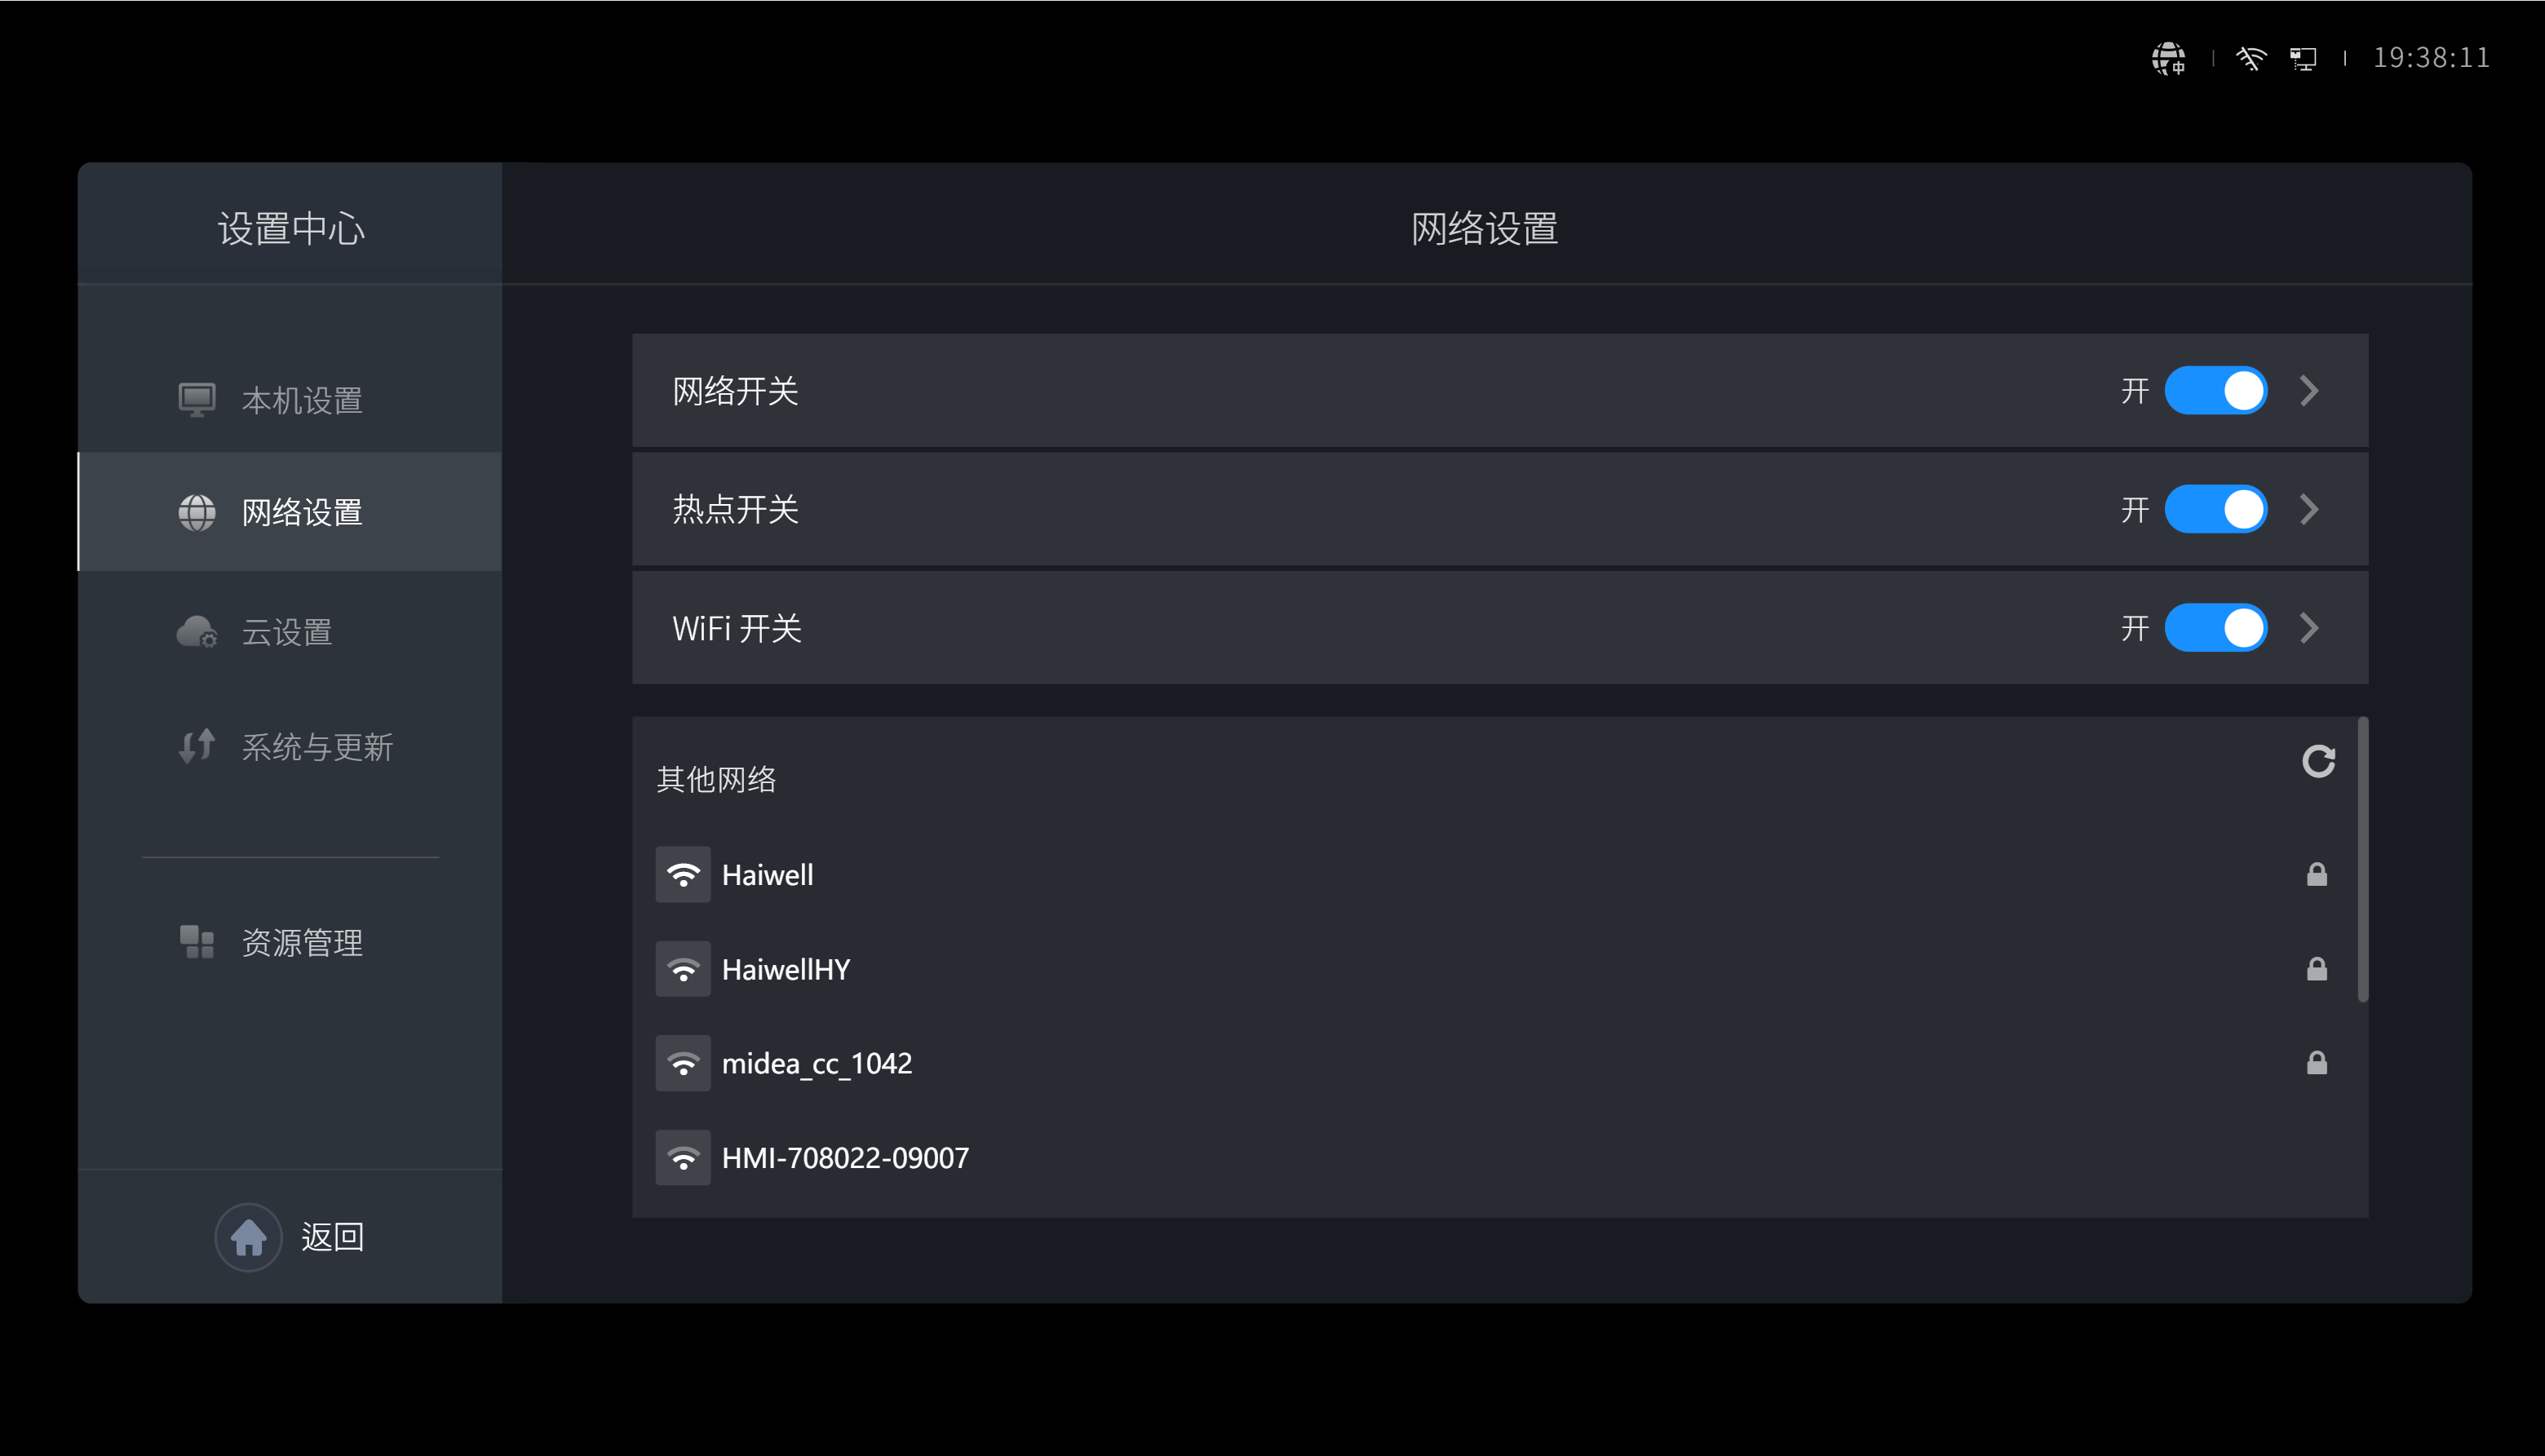This screenshot has height=1456, width=2545.
Task: Select the 网络设置 menu item
Action: (290, 511)
